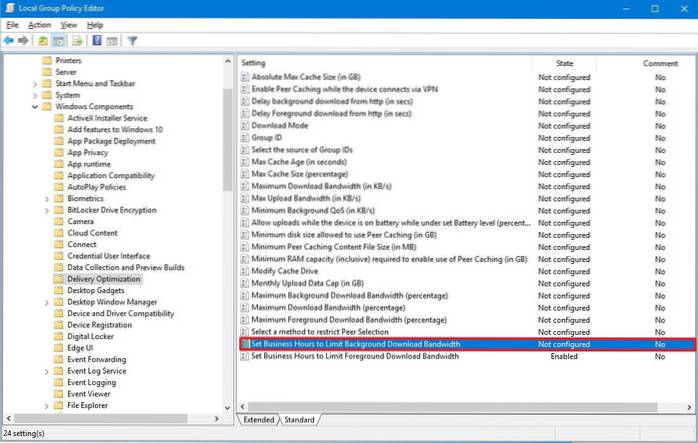
Task: Sort the list by the State column header
Action: point(563,62)
